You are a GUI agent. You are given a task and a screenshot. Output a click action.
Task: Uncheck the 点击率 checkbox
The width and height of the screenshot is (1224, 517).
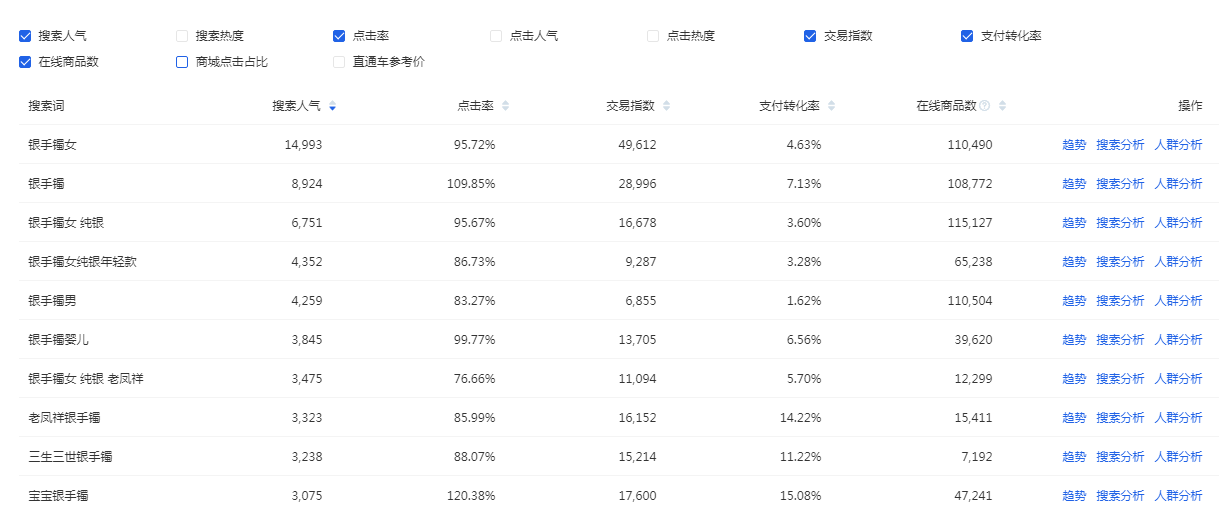(x=339, y=36)
